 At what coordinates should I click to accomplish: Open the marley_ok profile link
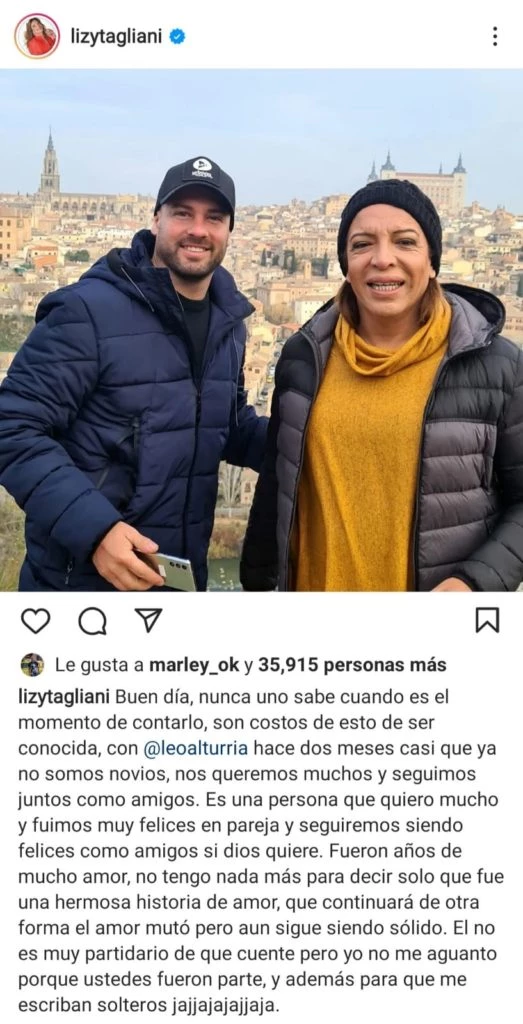[x=195, y=665]
